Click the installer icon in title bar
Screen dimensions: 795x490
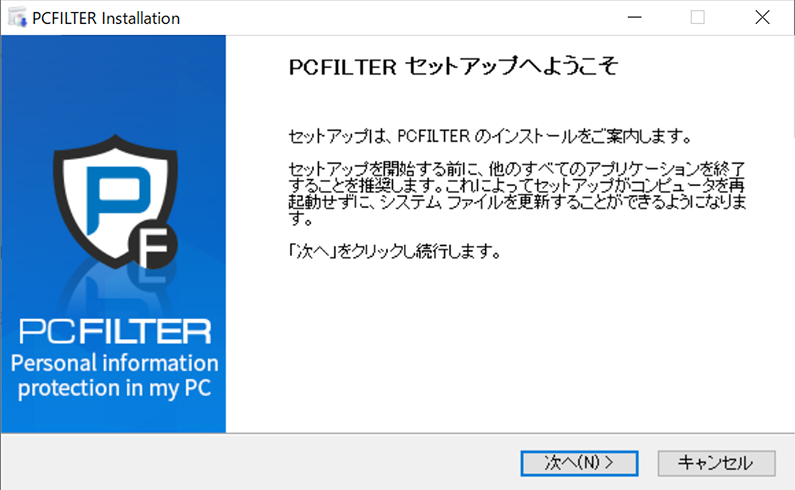pos(17,18)
